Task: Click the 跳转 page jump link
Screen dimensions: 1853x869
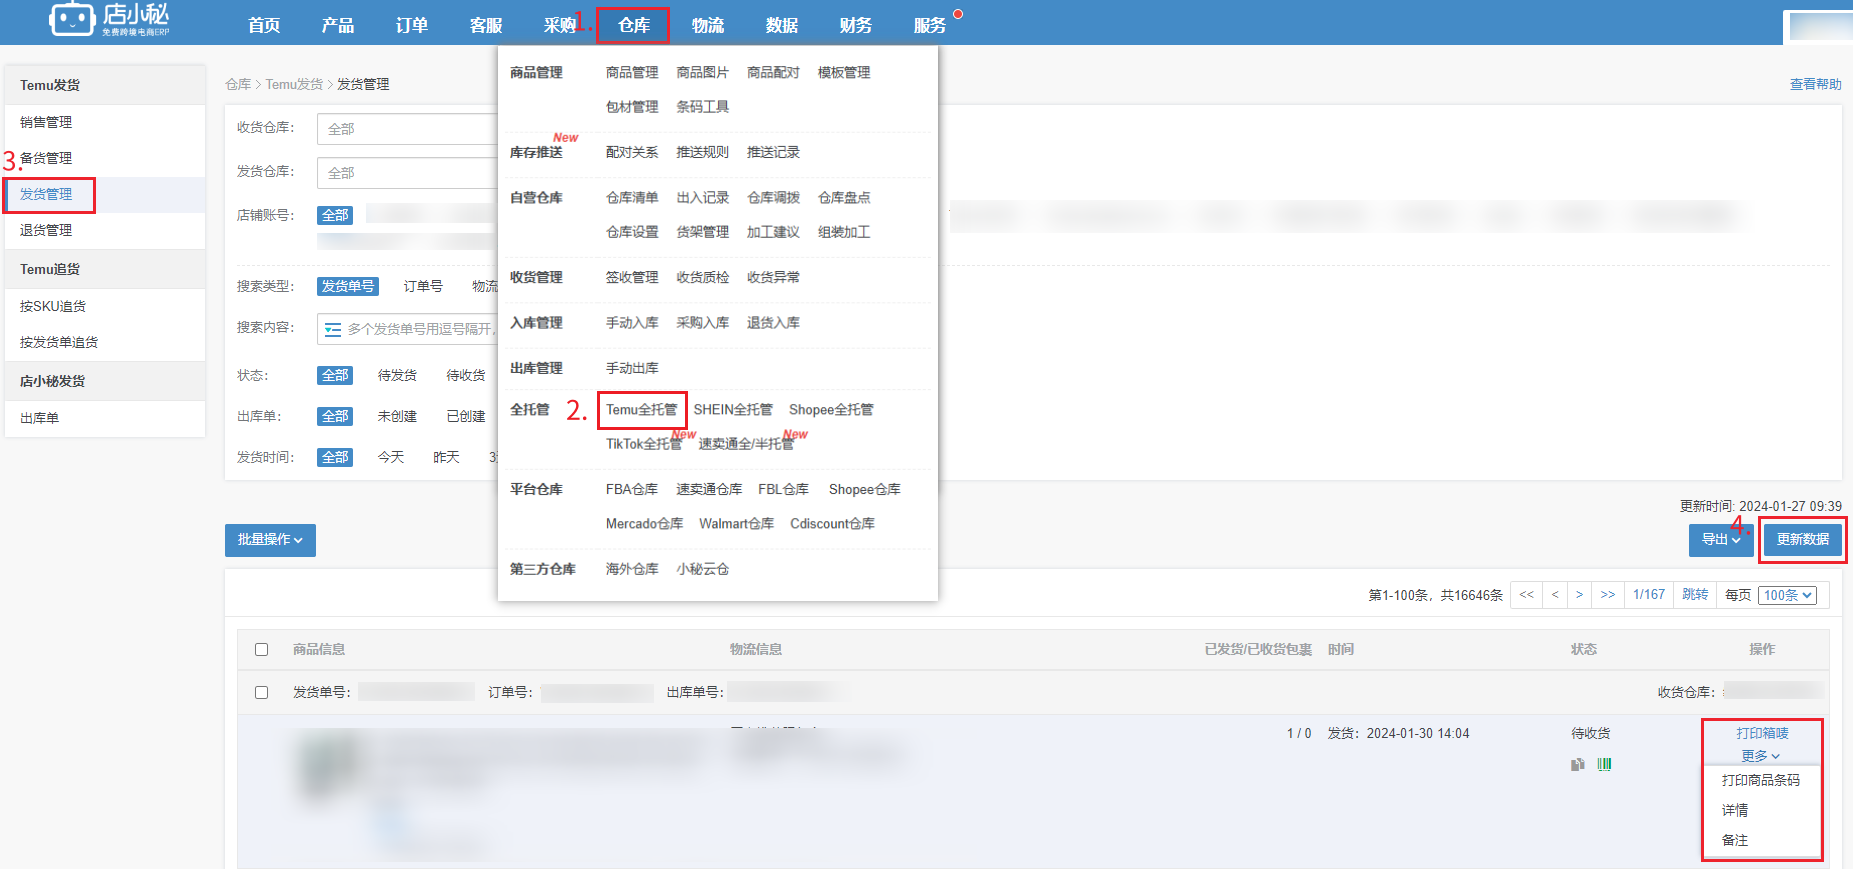Action: click(1695, 595)
